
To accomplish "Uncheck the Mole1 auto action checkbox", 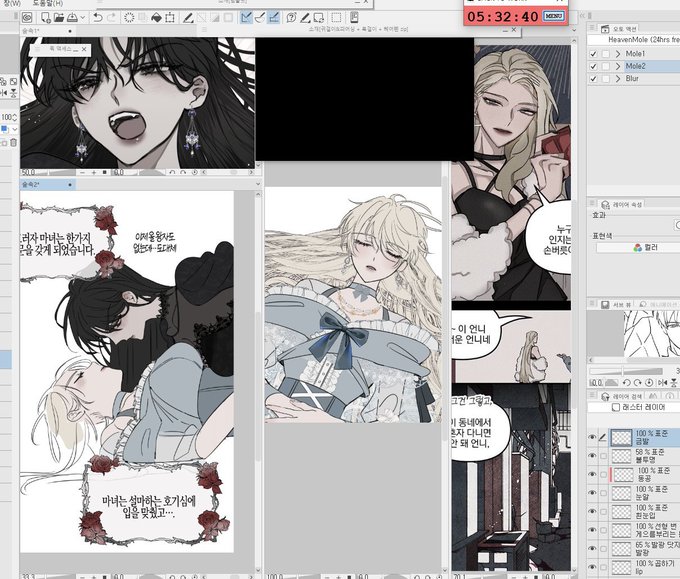I will click(593, 54).
